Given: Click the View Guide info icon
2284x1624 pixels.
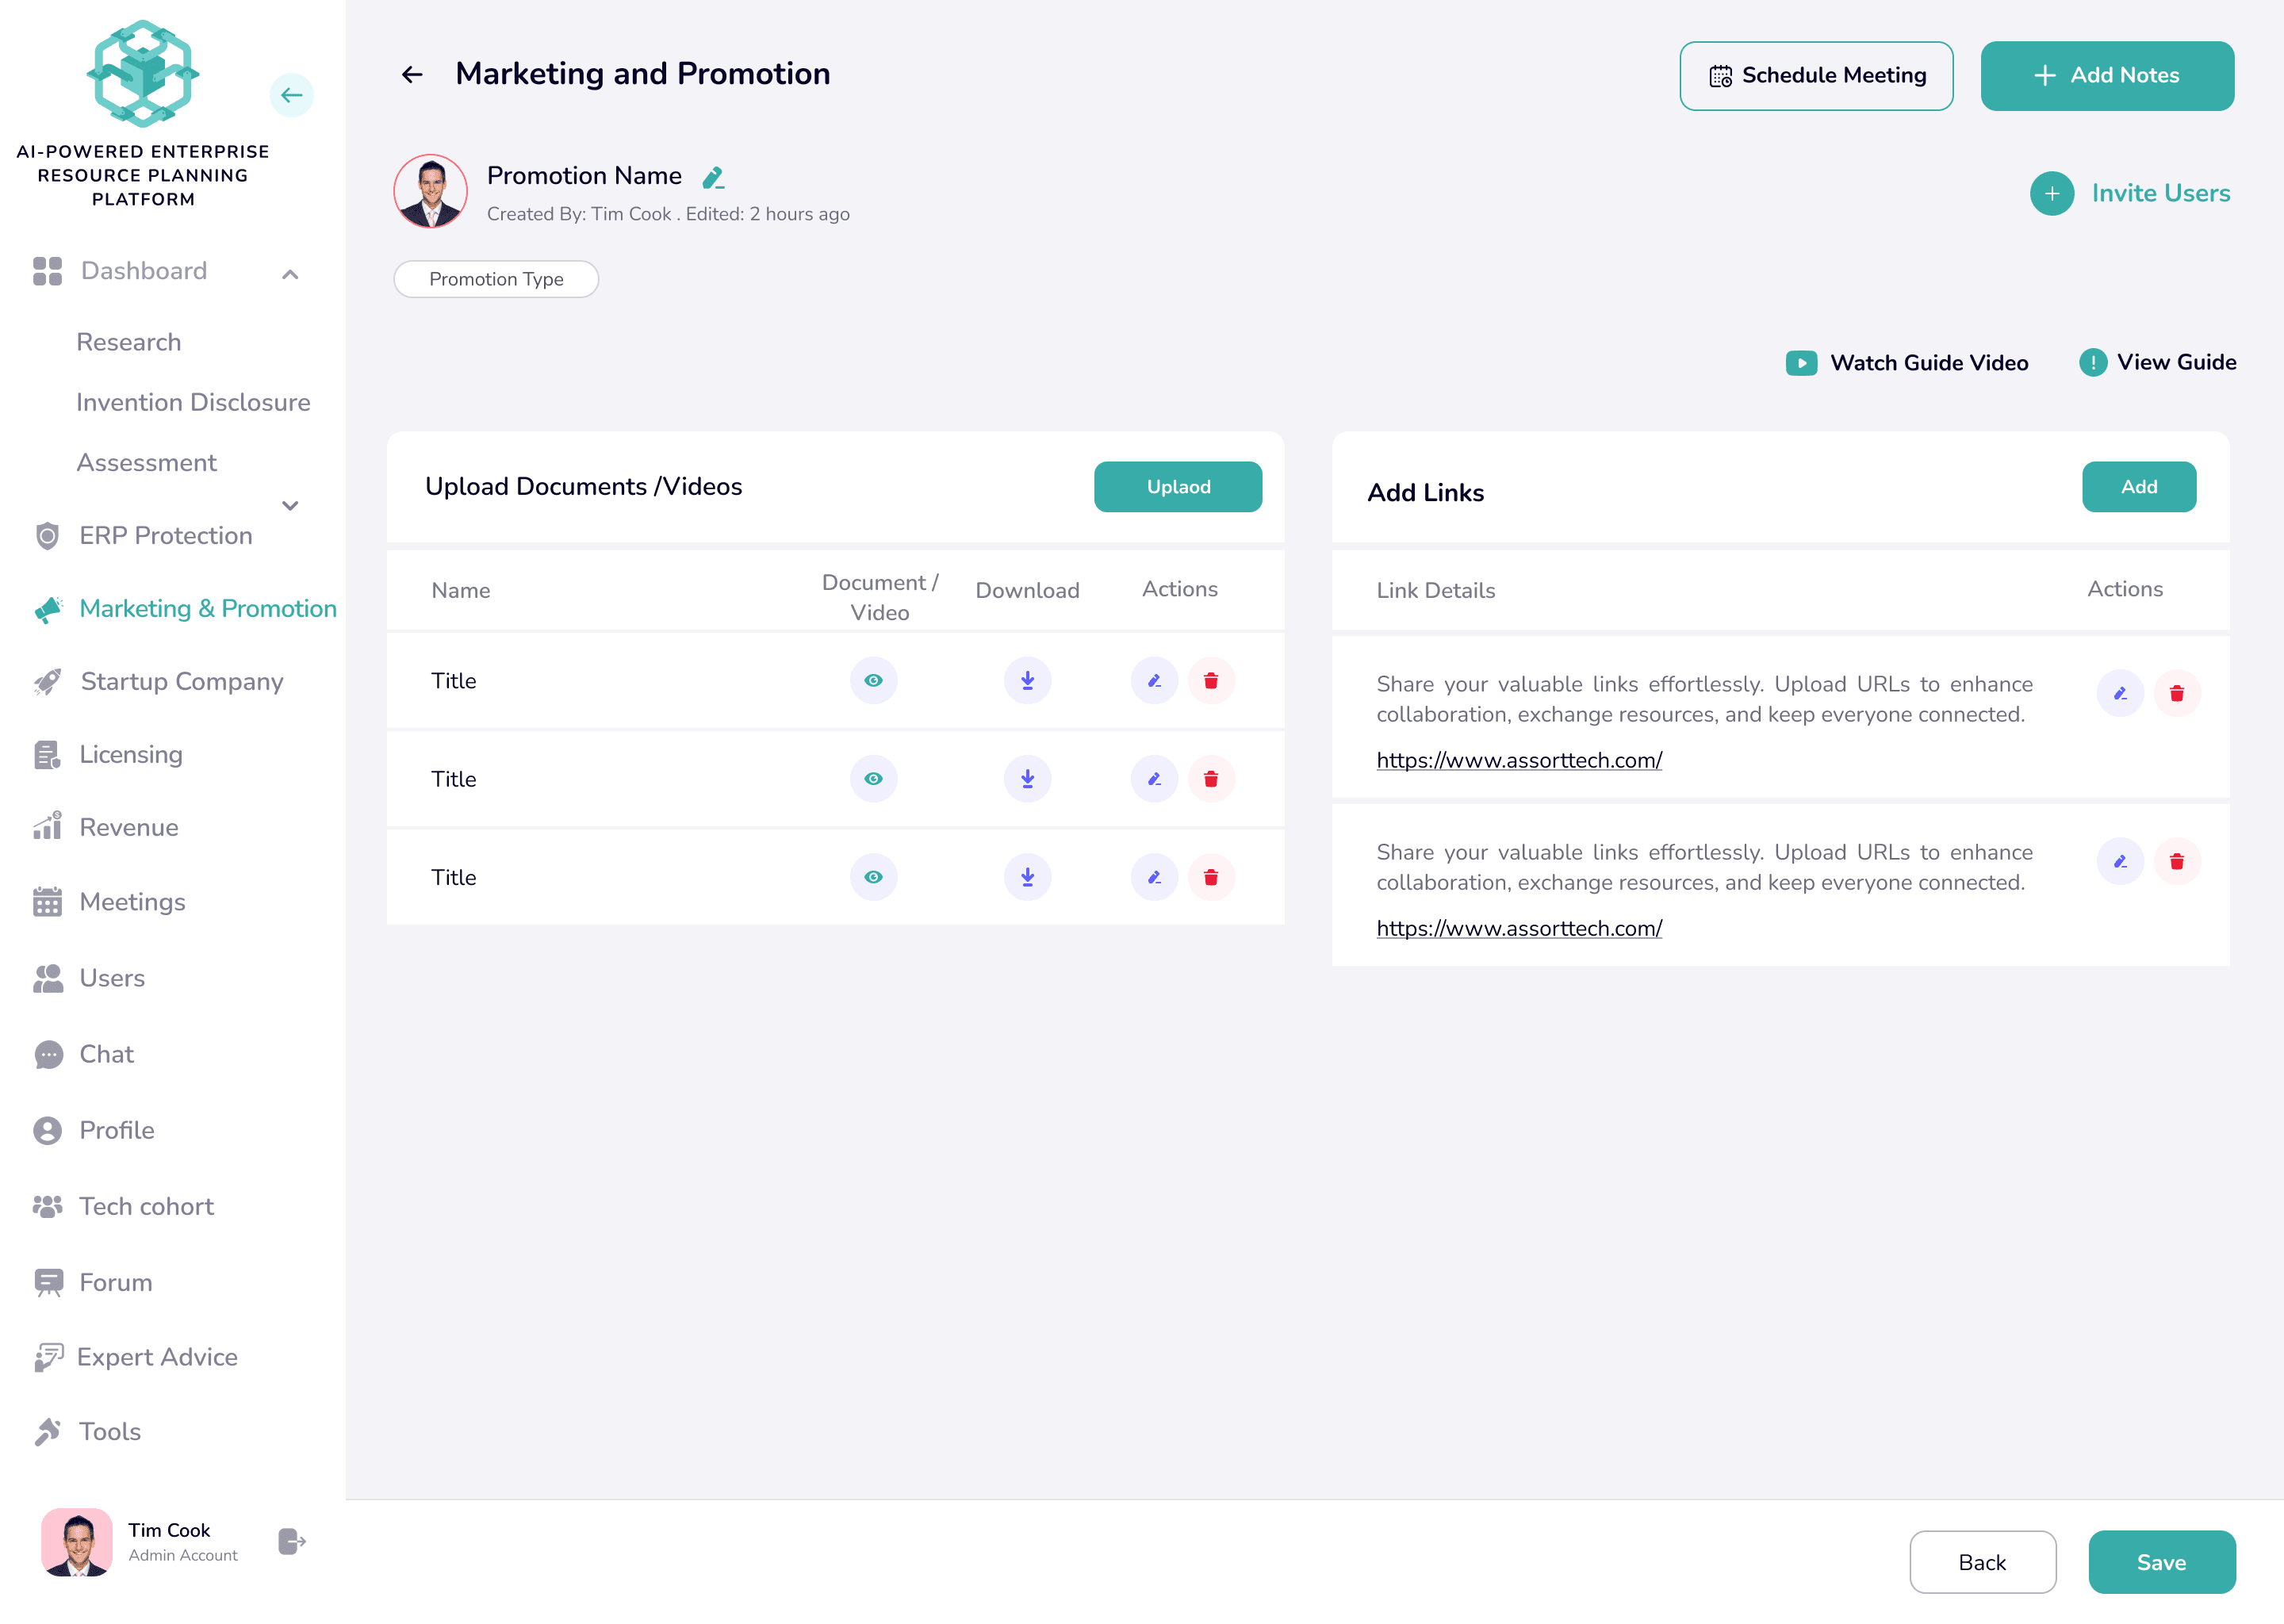Looking at the screenshot, I should pos(2092,362).
